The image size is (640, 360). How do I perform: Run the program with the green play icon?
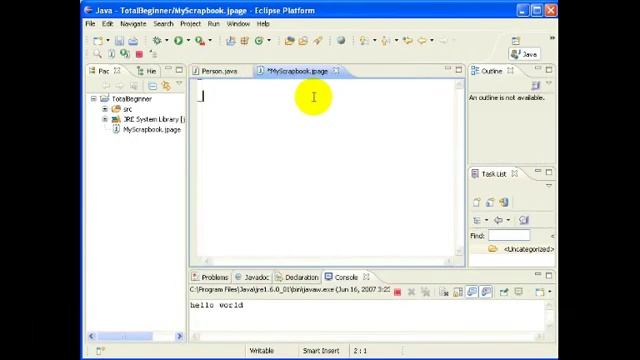tap(178, 40)
